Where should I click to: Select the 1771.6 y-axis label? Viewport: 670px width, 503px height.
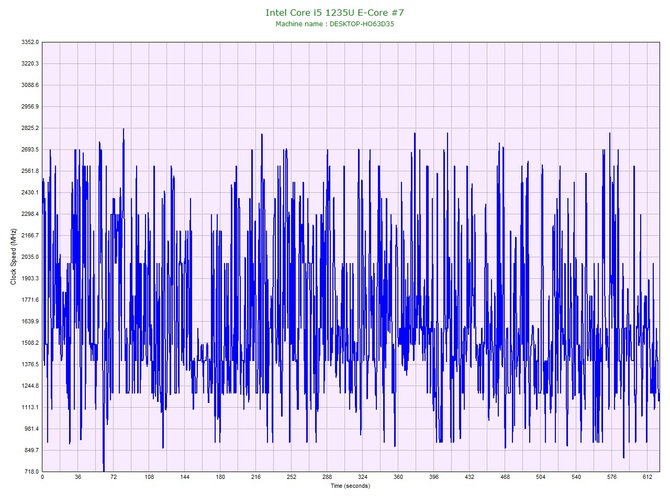pos(30,300)
